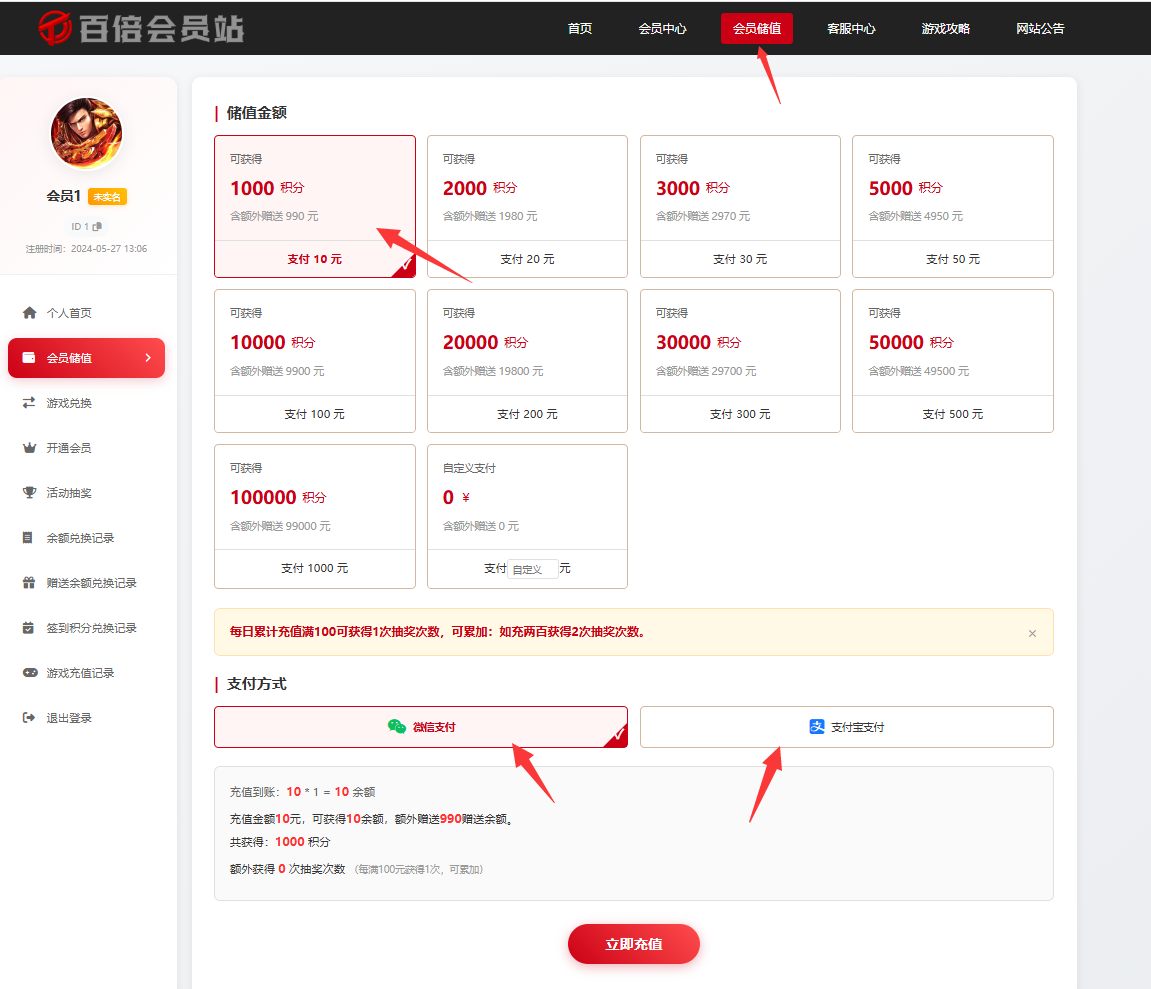Copy member ID using the copy icon
This screenshot has width=1151, height=989.
[x=97, y=226]
